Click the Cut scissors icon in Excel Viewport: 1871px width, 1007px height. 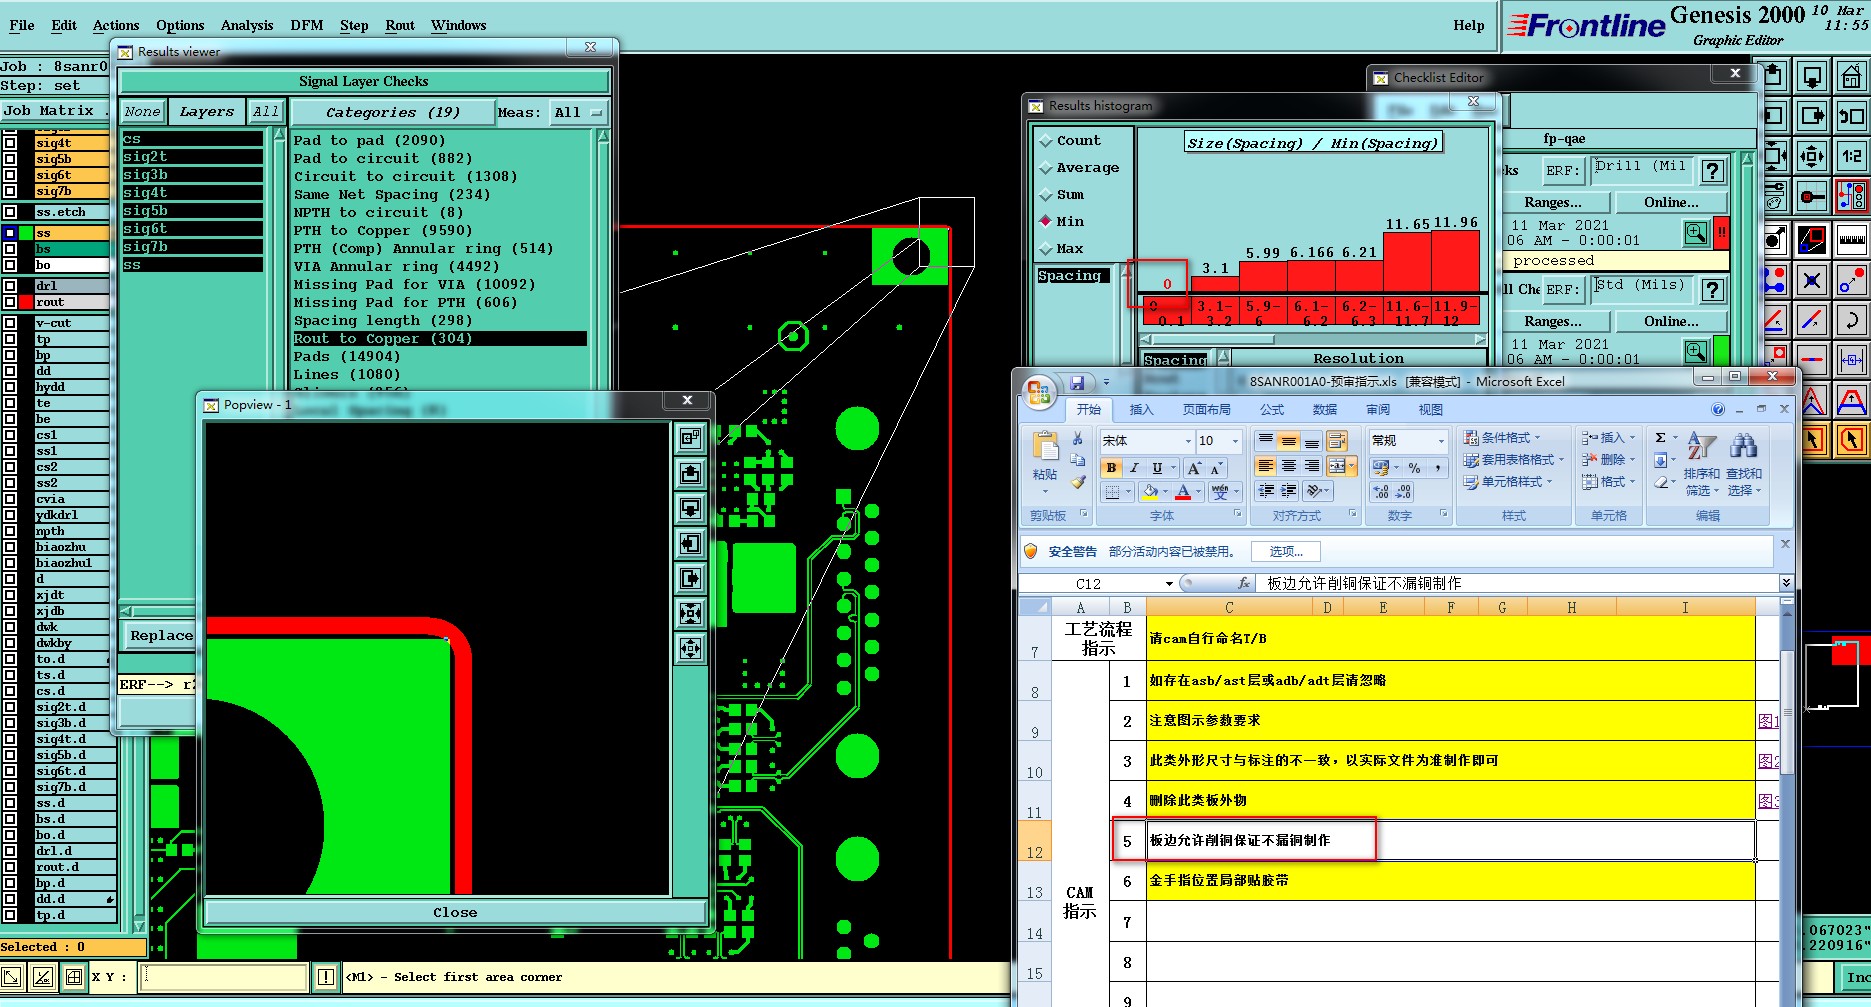1078,439
